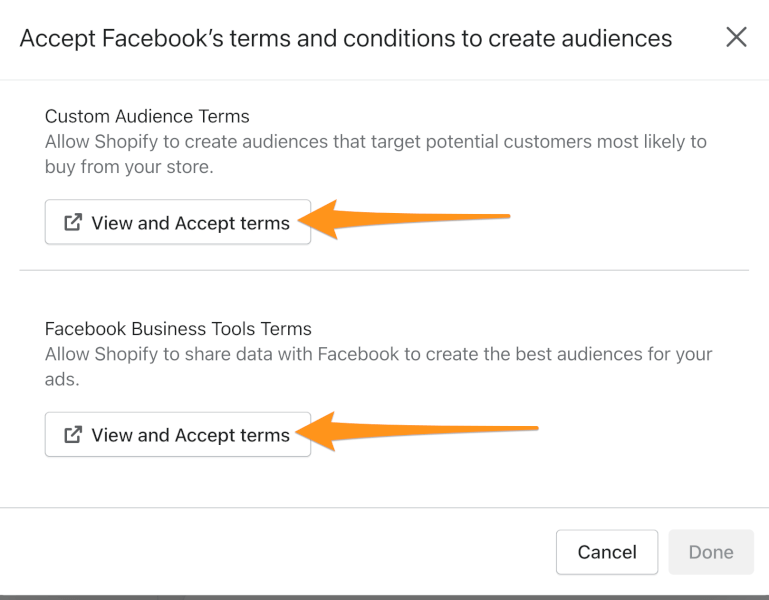Open Custom Audience View and Accept terms

coord(178,222)
